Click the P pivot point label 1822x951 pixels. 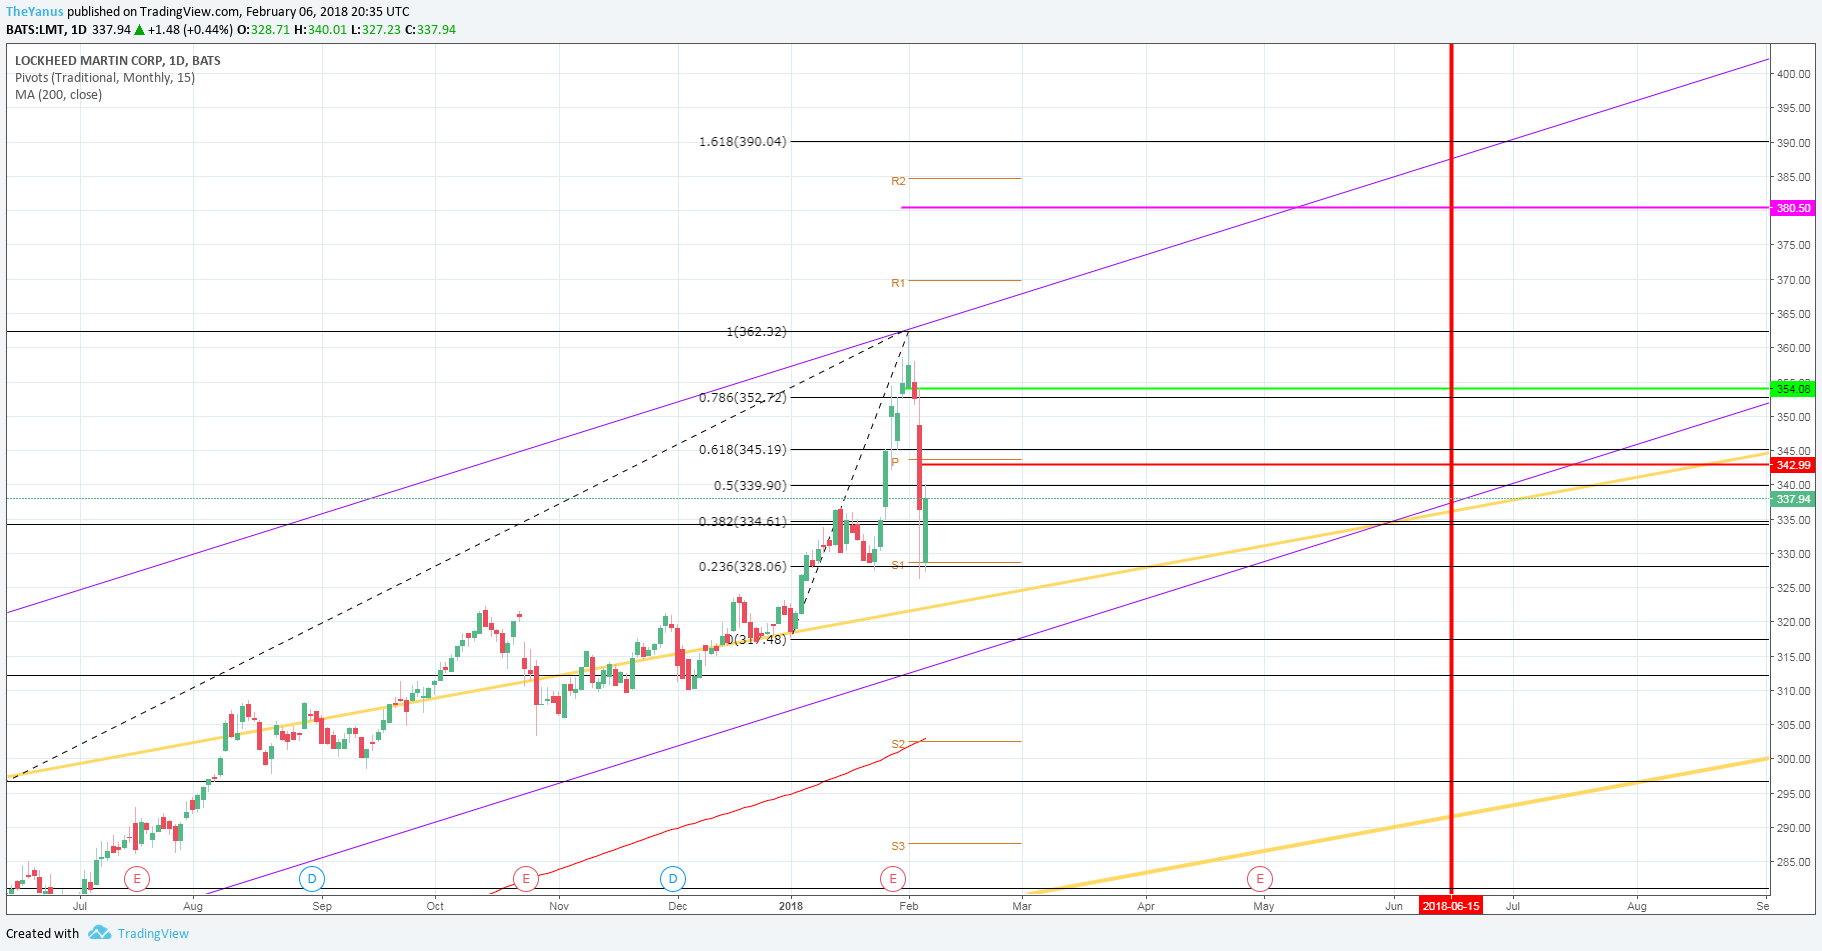coord(895,462)
